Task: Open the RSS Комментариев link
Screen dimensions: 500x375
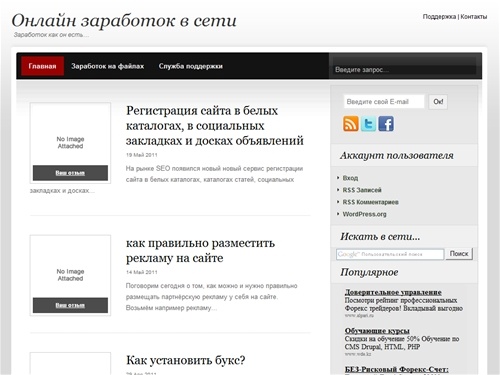Action: 370,202
